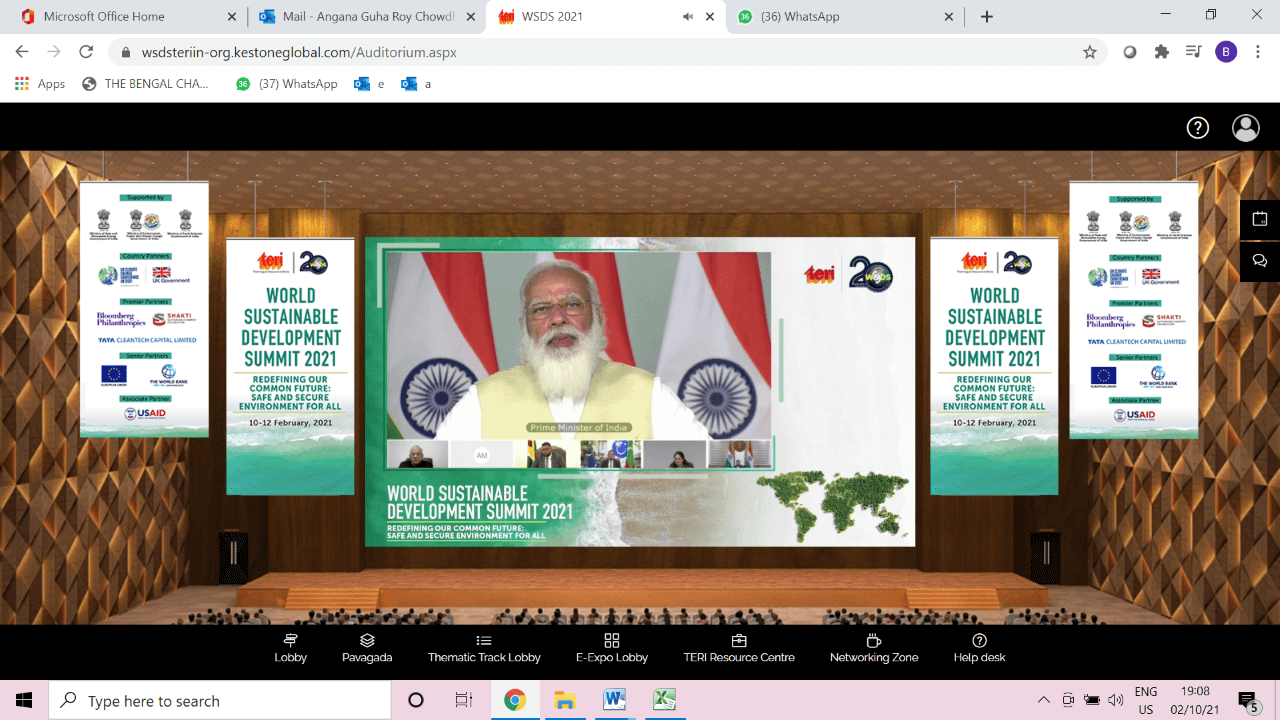This screenshot has height=720, width=1280.
Task: Open the user profile avatar icon
Action: point(1246,128)
